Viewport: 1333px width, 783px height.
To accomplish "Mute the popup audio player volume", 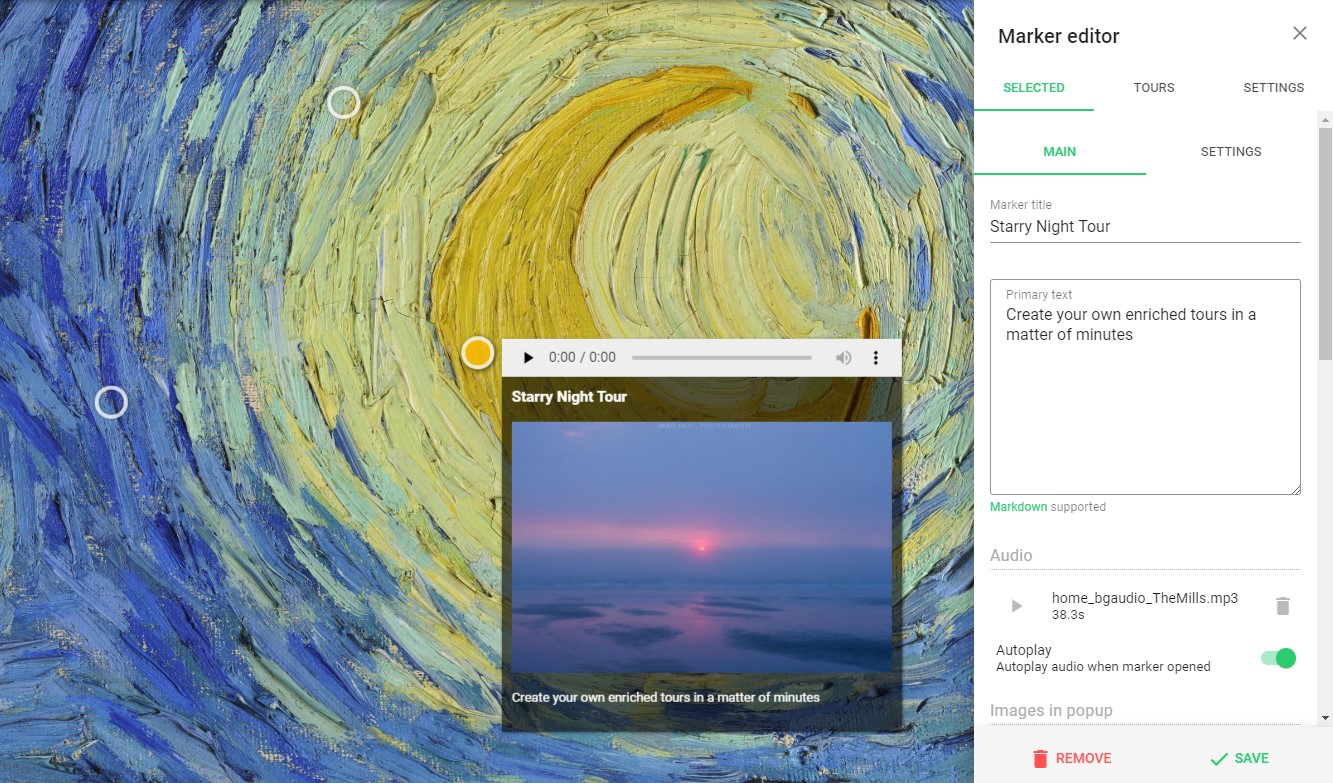I will [x=844, y=358].
